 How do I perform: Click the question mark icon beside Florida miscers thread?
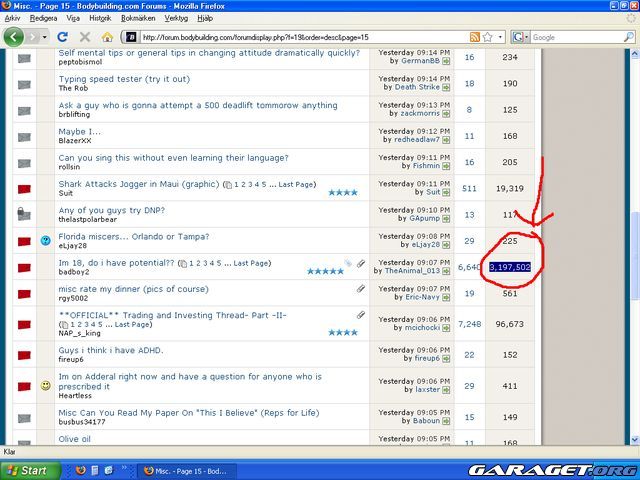(x=46, y=241)
